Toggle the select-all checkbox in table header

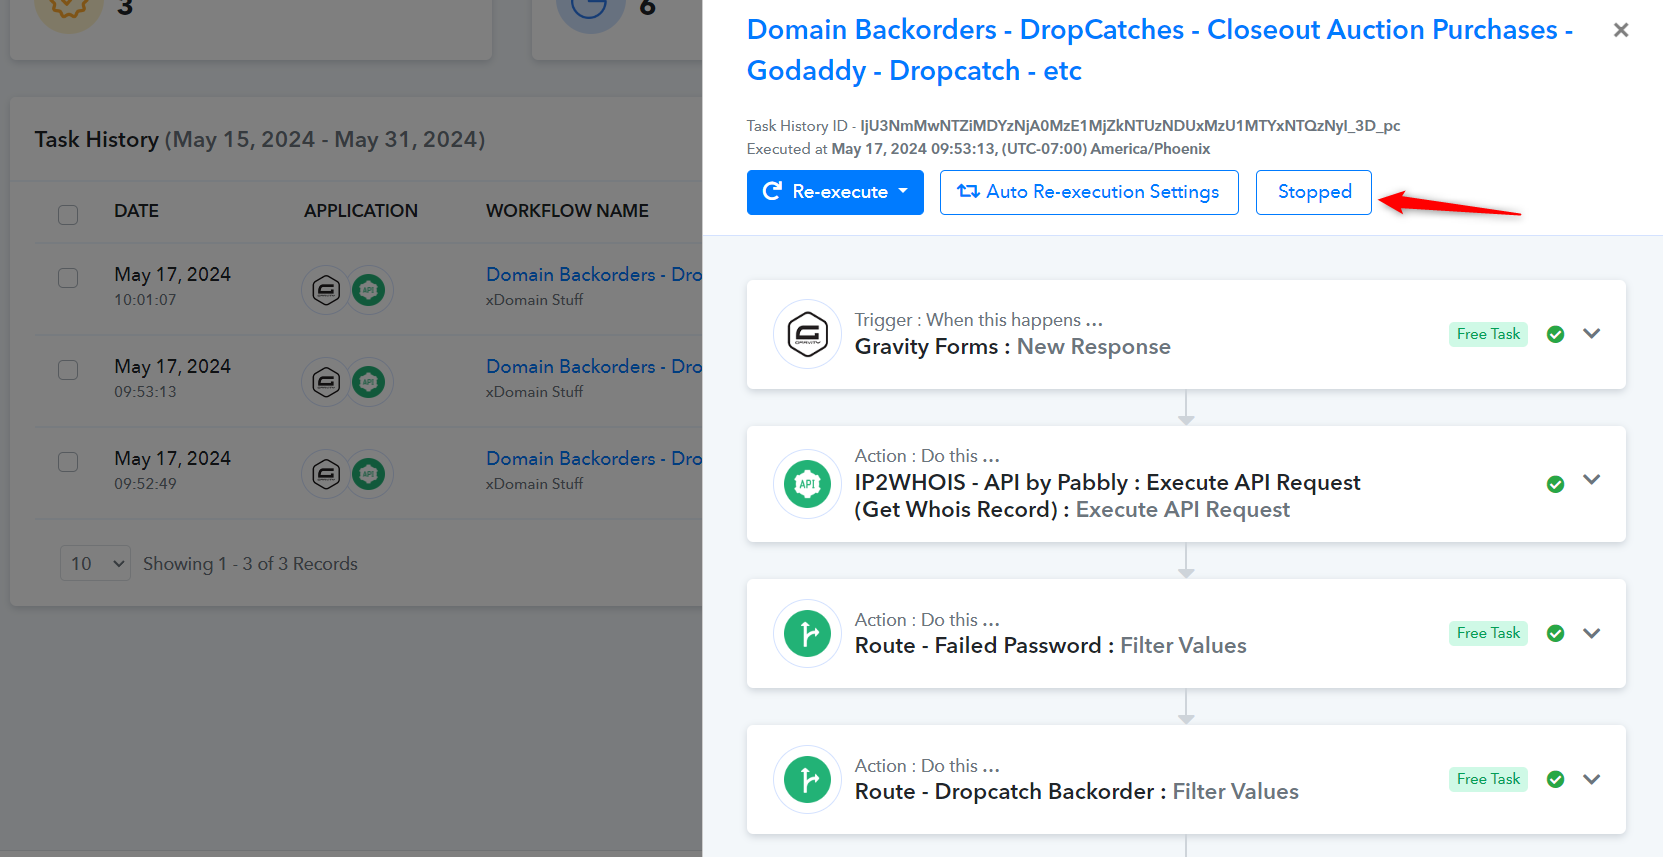pos(68,215)
